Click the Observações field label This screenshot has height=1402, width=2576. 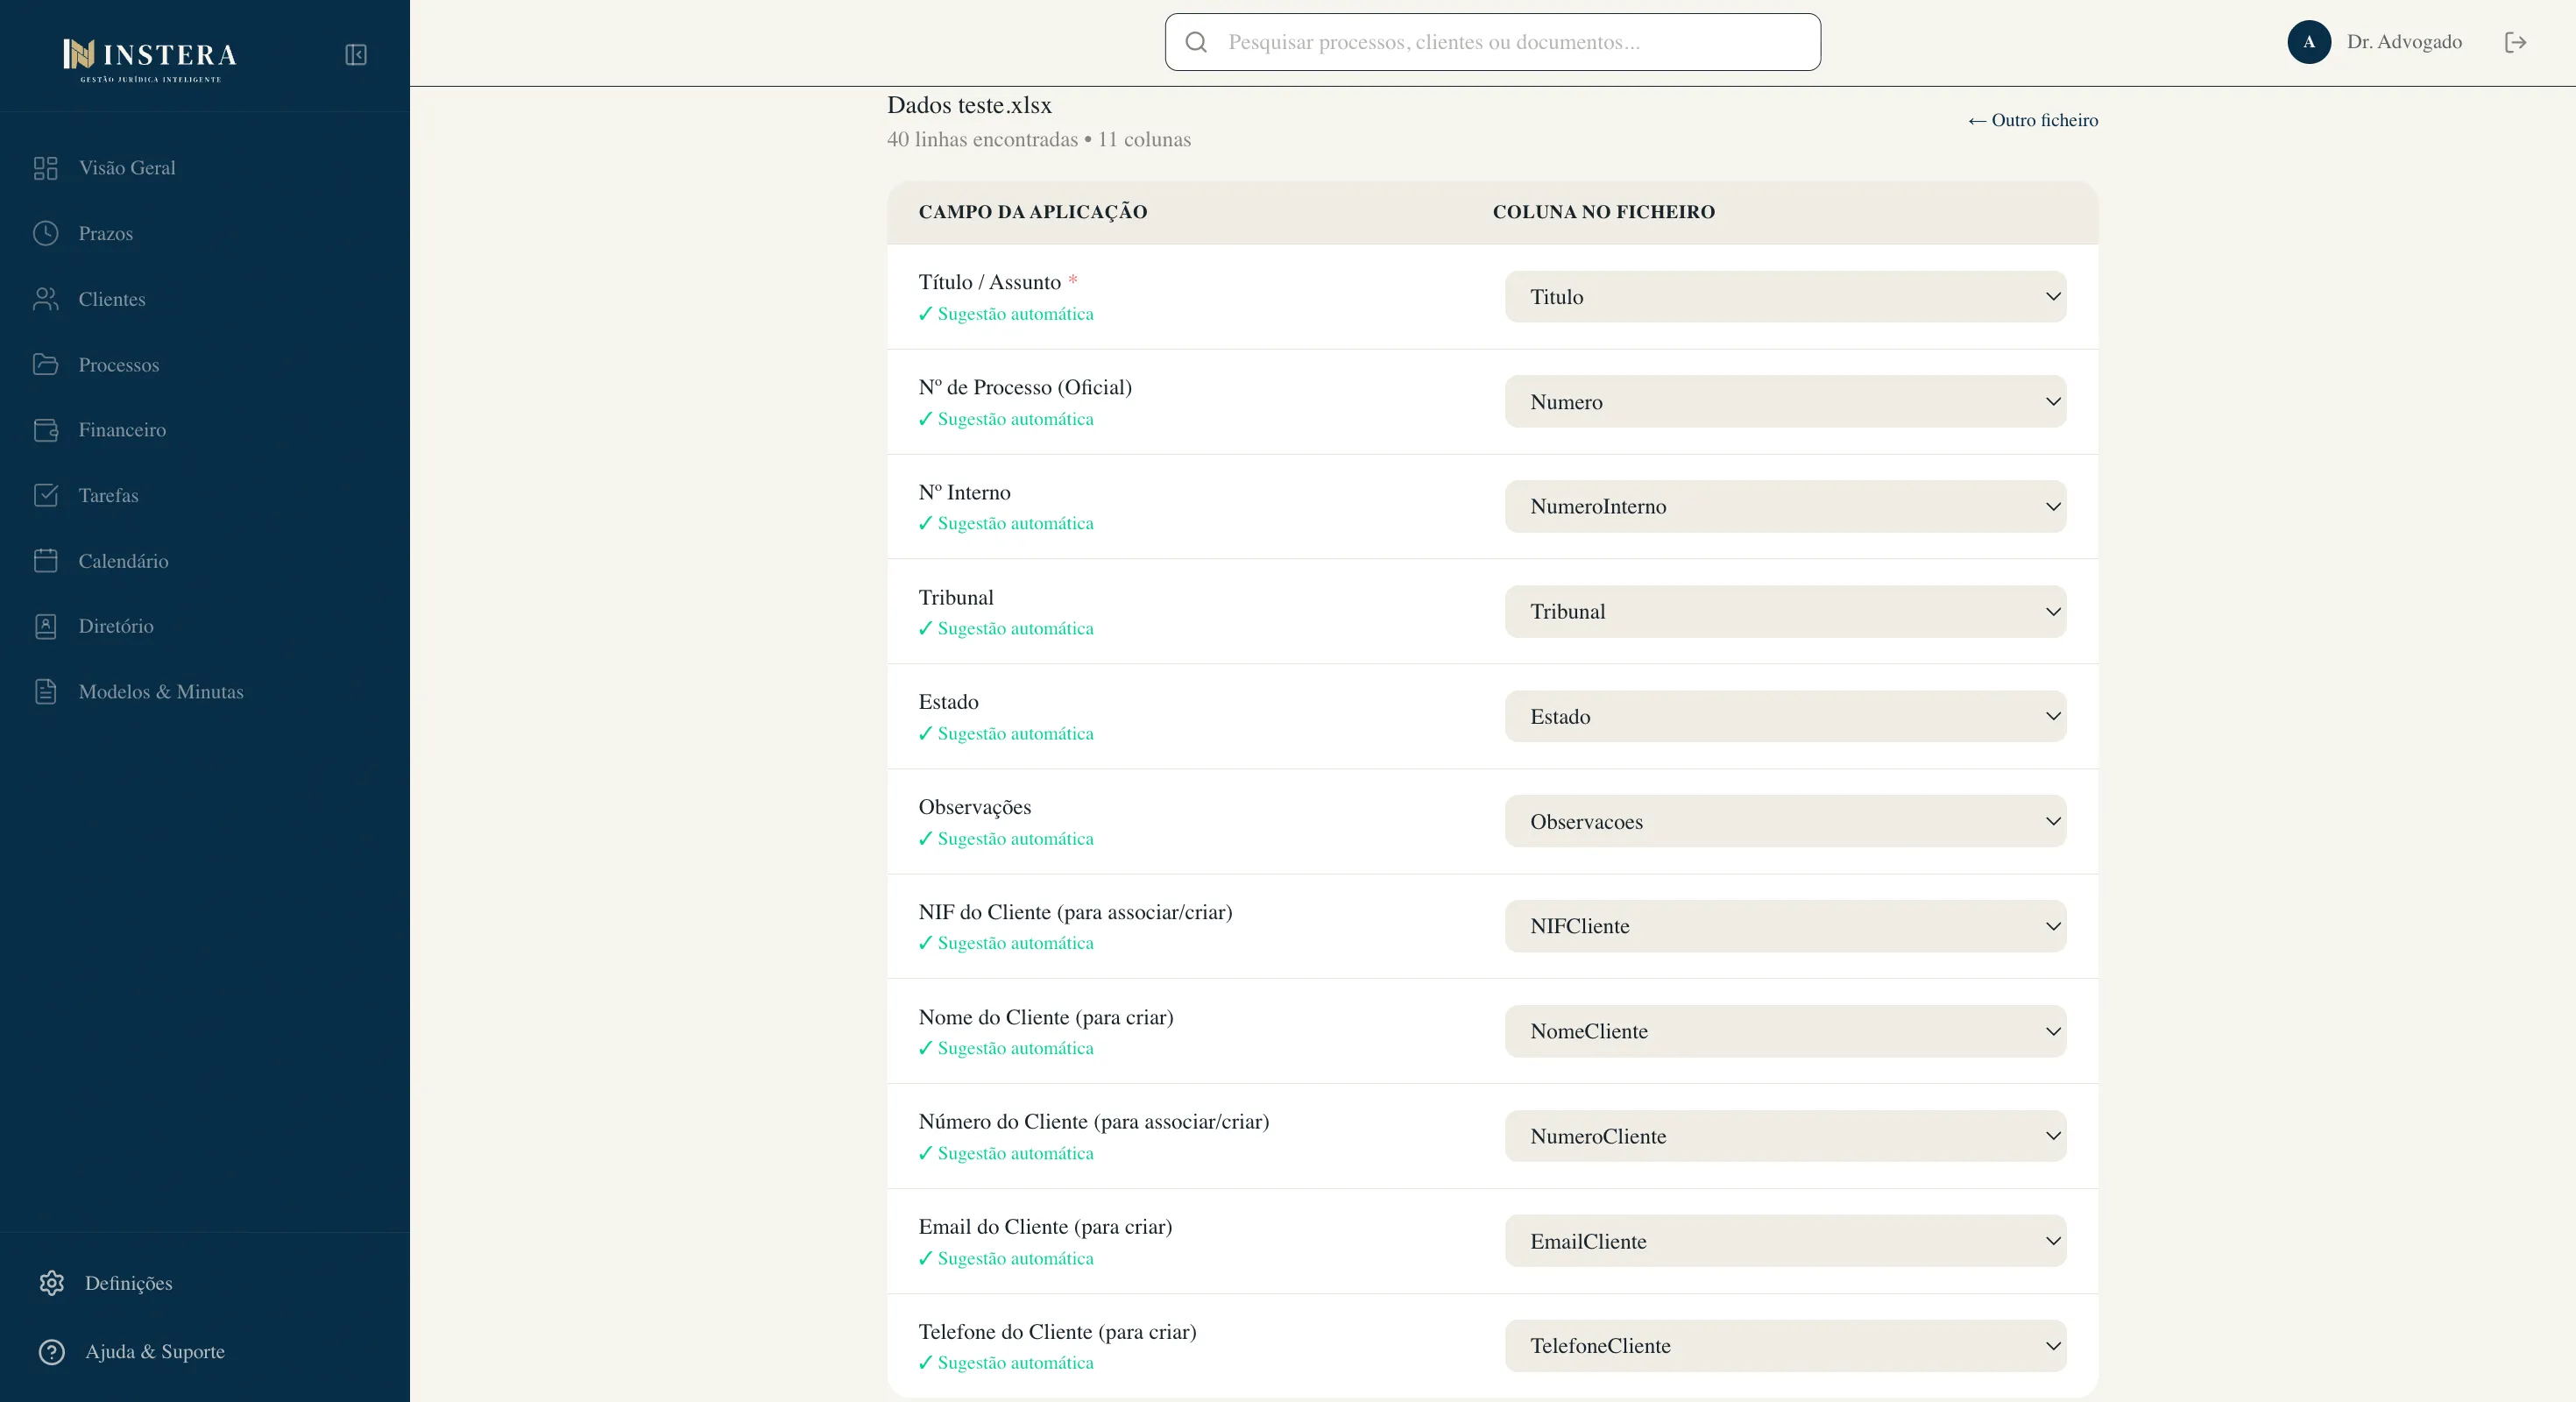(x=975, y=807)
